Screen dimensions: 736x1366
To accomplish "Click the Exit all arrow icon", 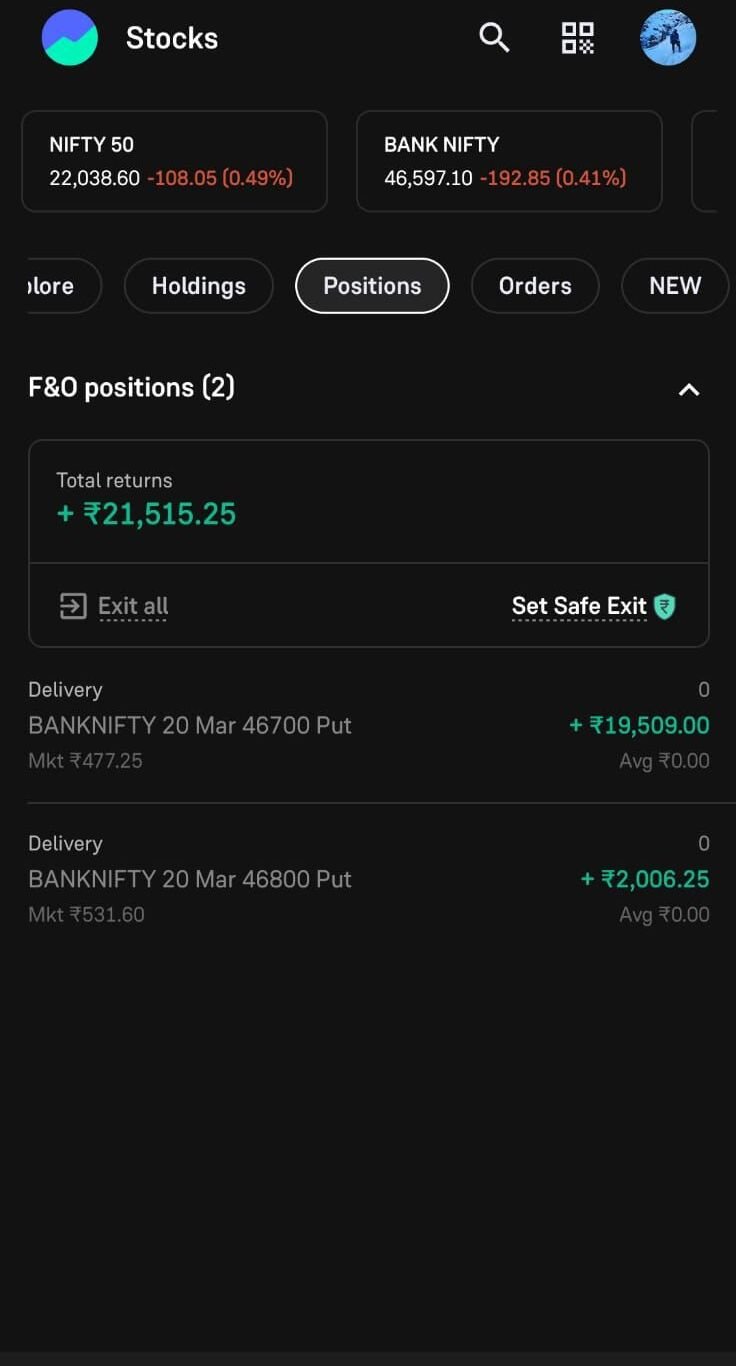I will coord(73,606).
